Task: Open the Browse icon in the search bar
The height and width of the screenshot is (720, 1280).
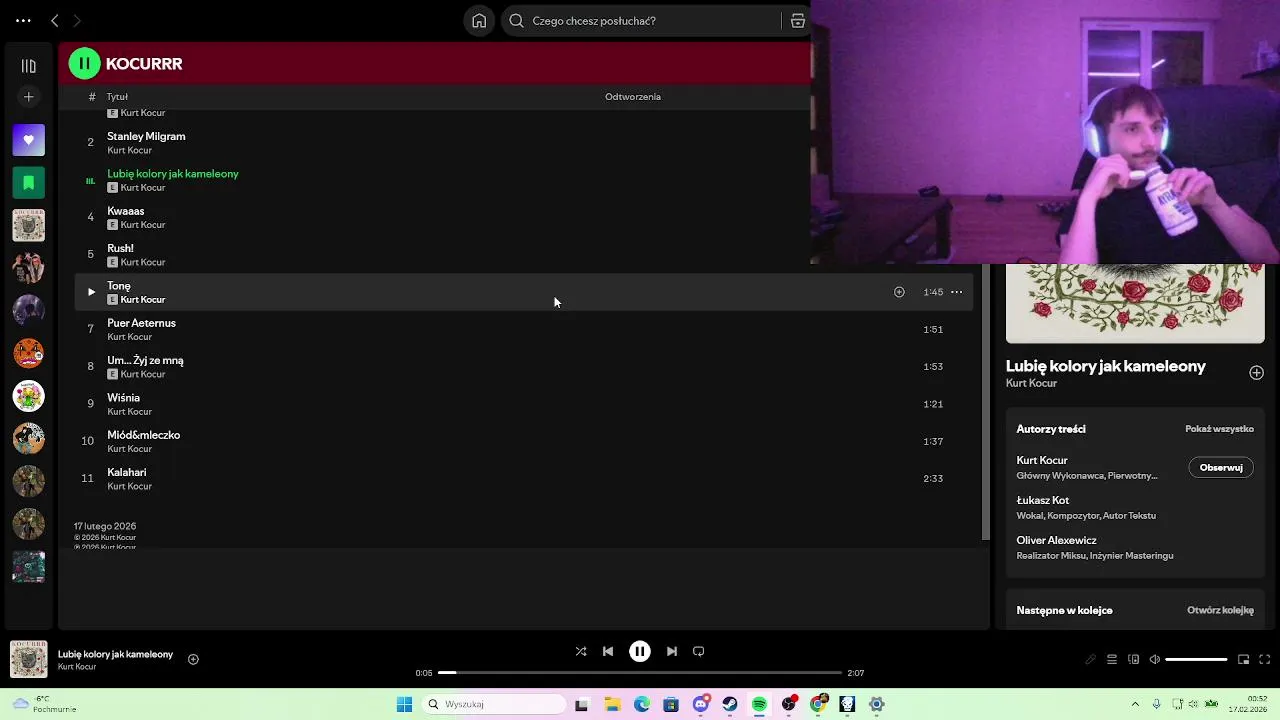Action: [797, 20]
